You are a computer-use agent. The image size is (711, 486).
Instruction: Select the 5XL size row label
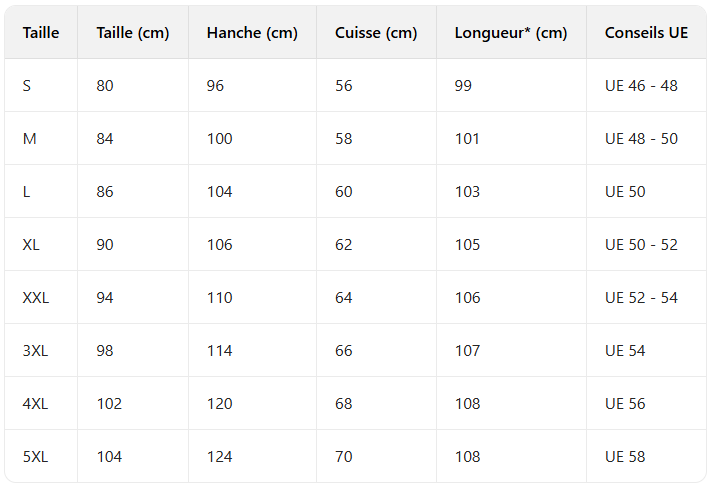35,457
